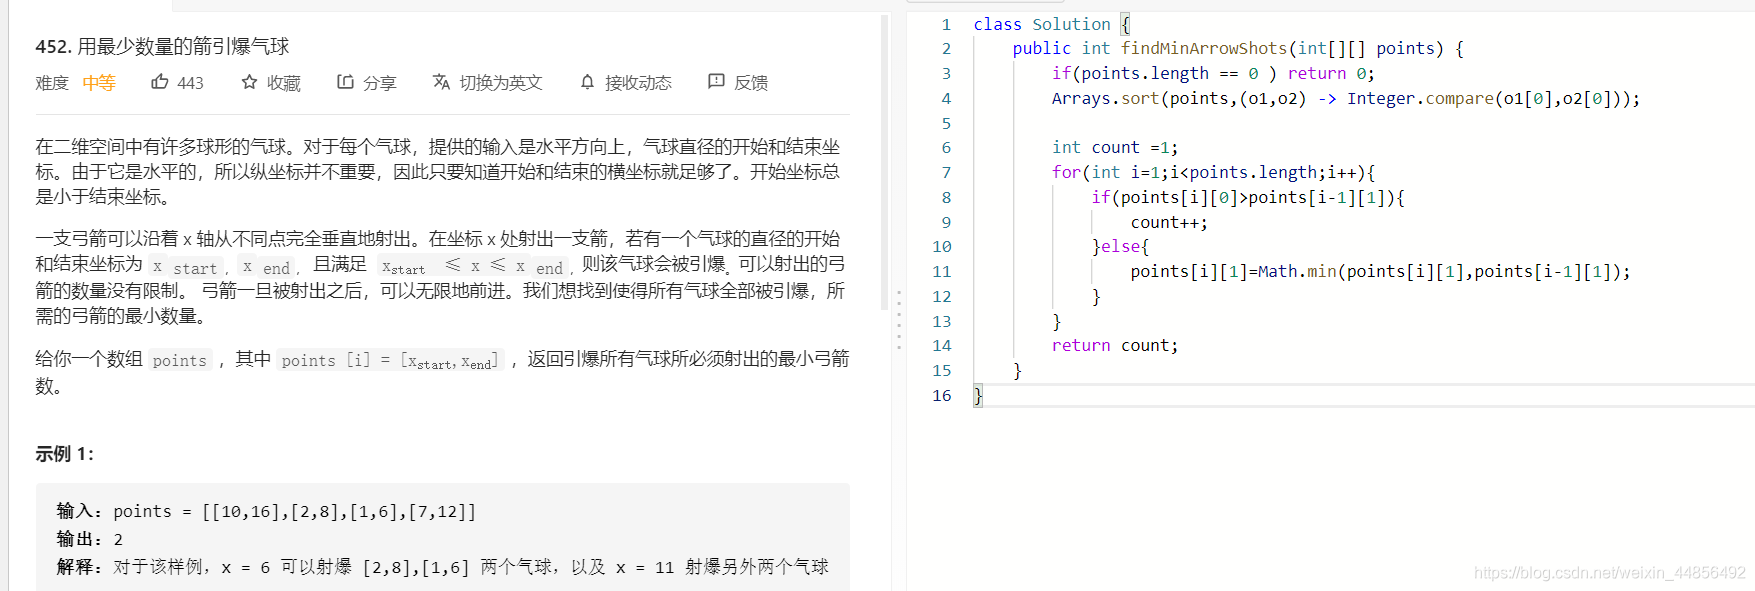Click the output line 输出: 2
This screenshot has height=591, width=1755.
tap(90, 539)
